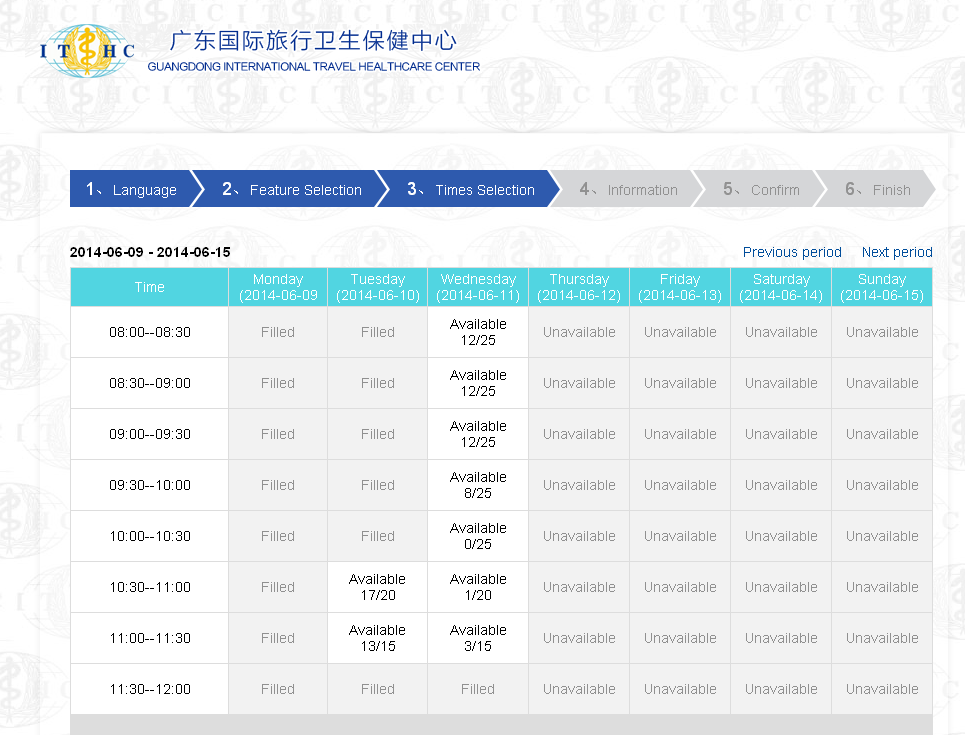Click the Thursday (2014-06-12) column header
This screenshot has height=735, width=965.
579,287
